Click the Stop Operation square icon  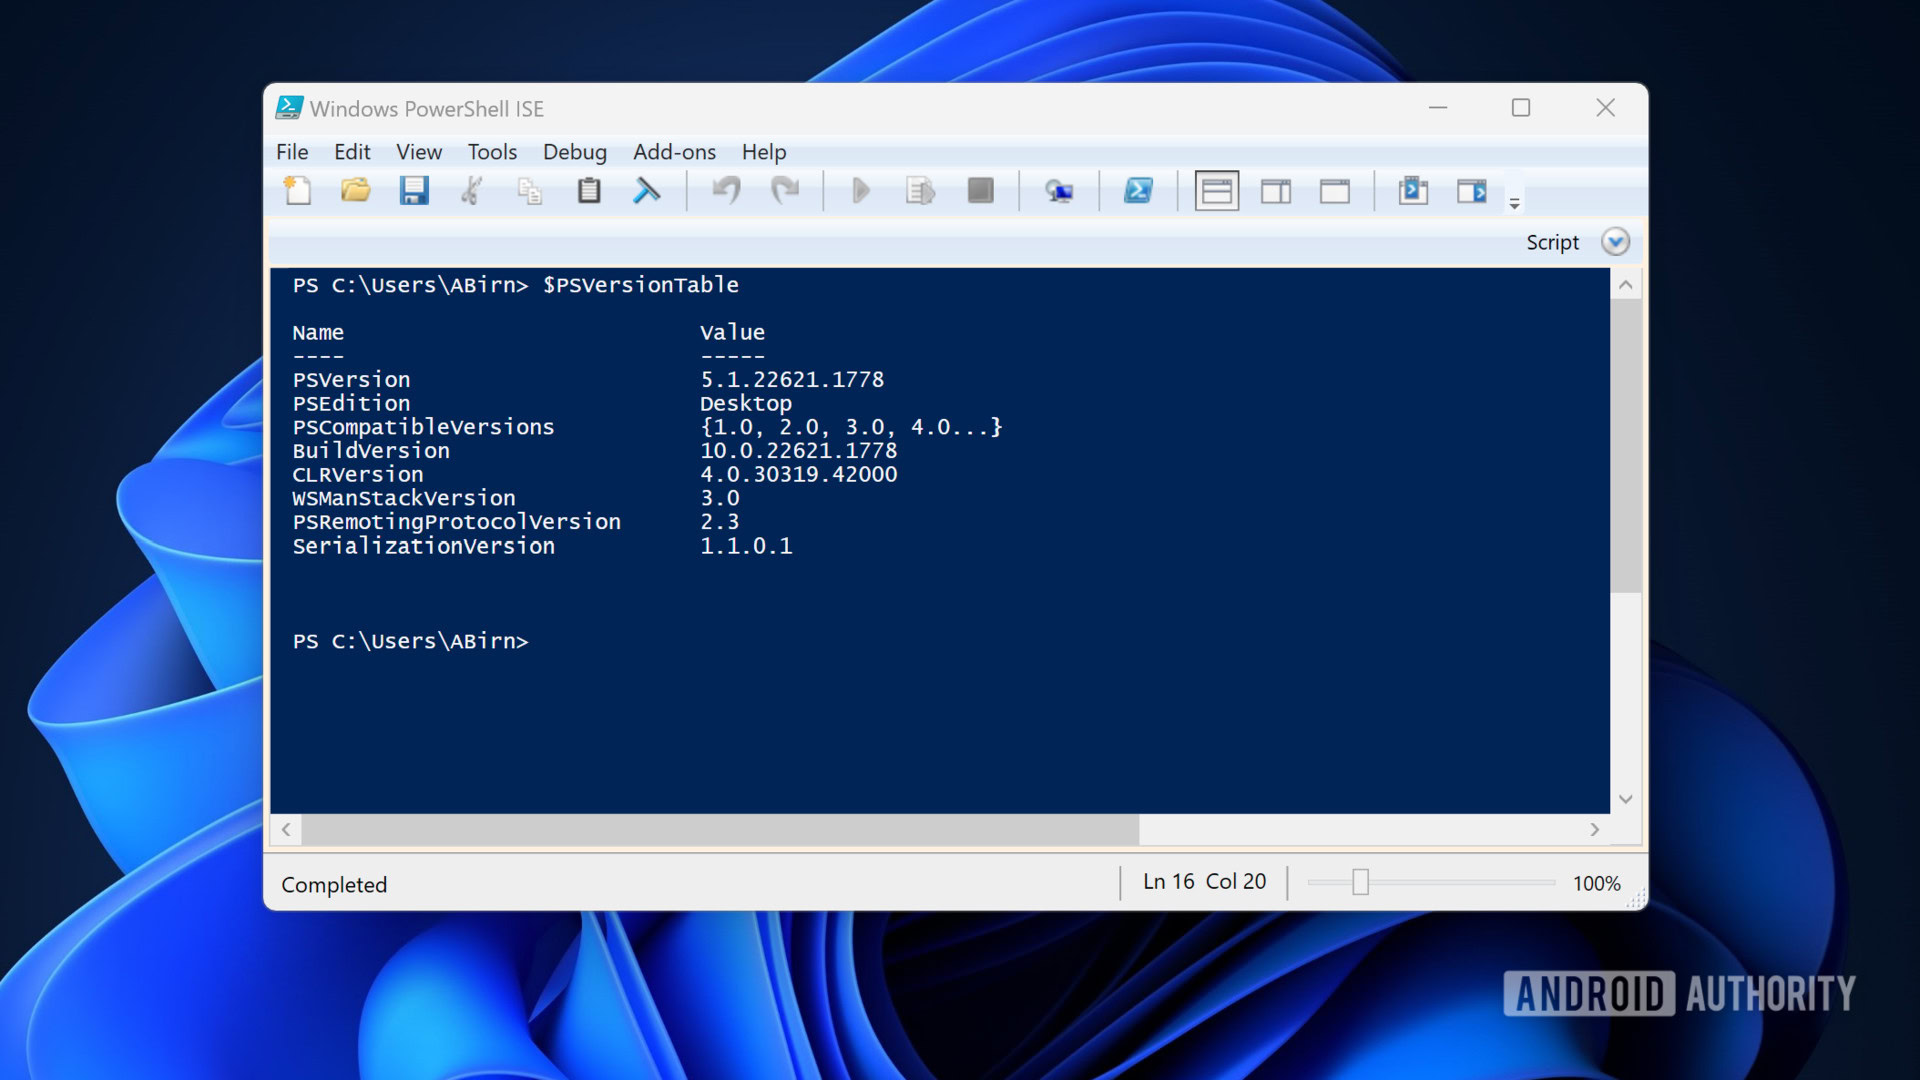click(980, 190)
